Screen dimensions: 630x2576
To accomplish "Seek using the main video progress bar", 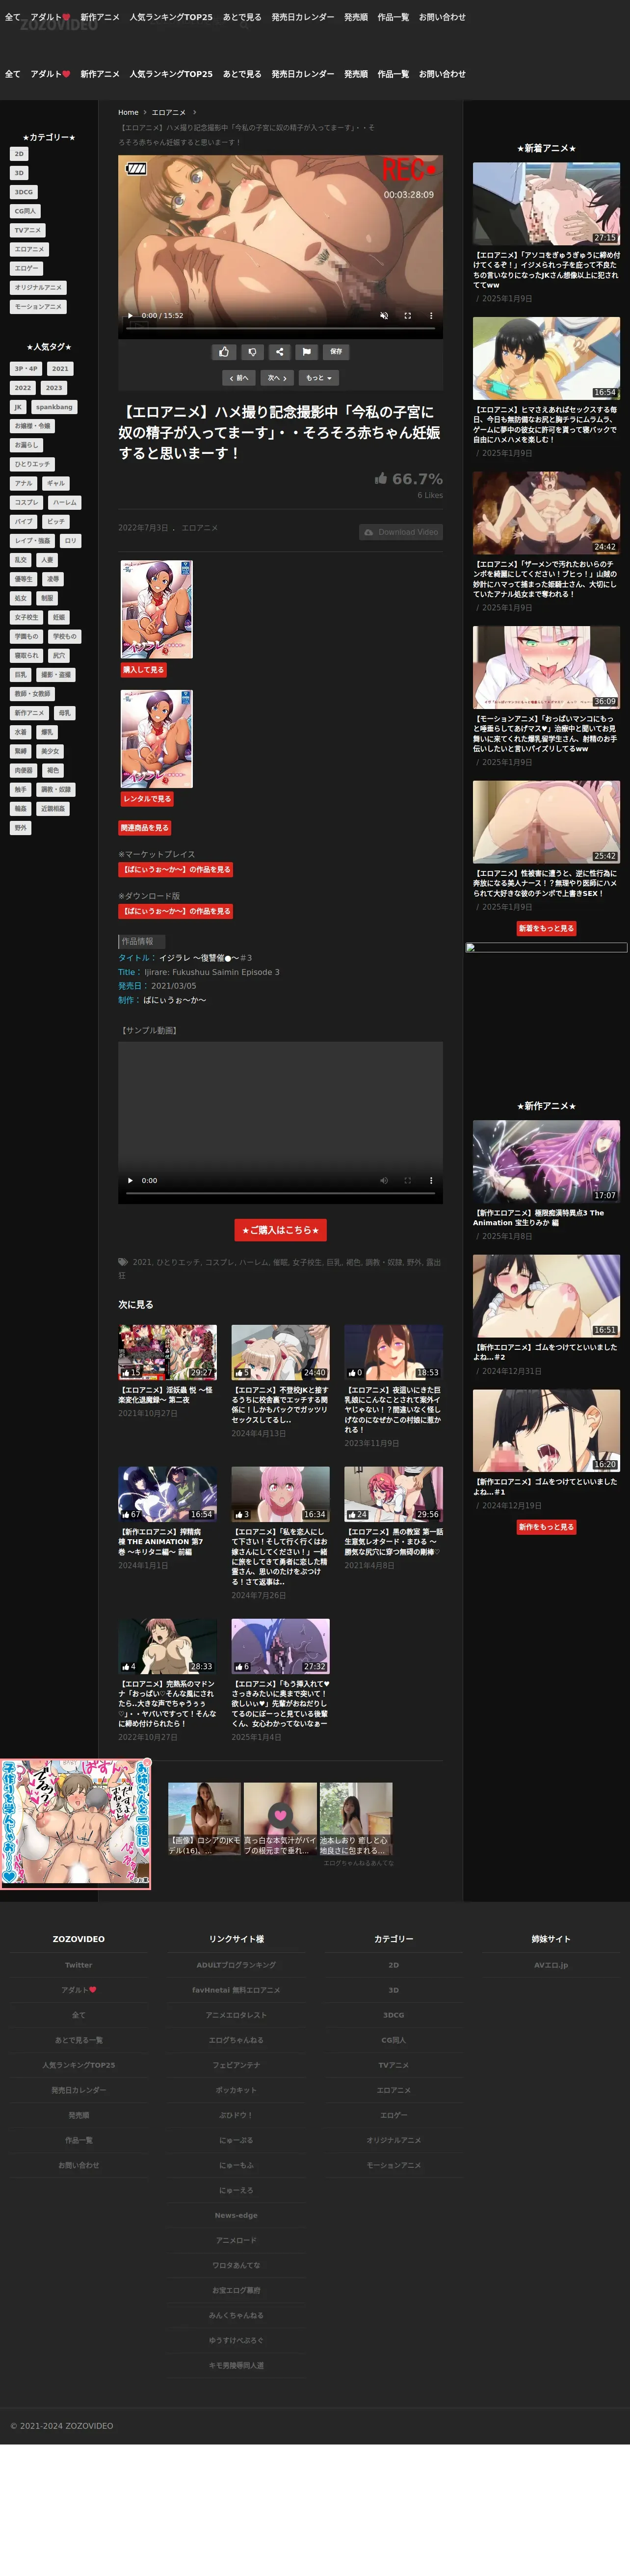I will pos(280,328).
